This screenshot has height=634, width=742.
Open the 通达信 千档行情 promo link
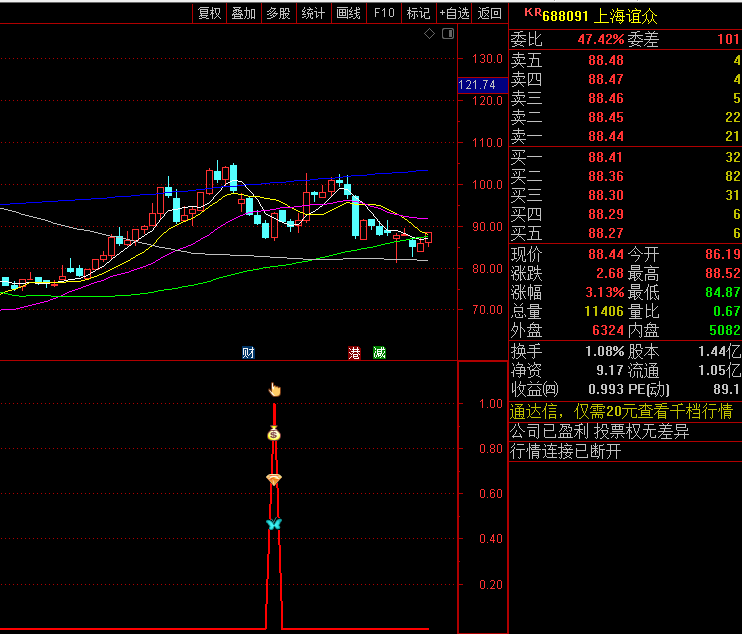[x=621, y=412]
